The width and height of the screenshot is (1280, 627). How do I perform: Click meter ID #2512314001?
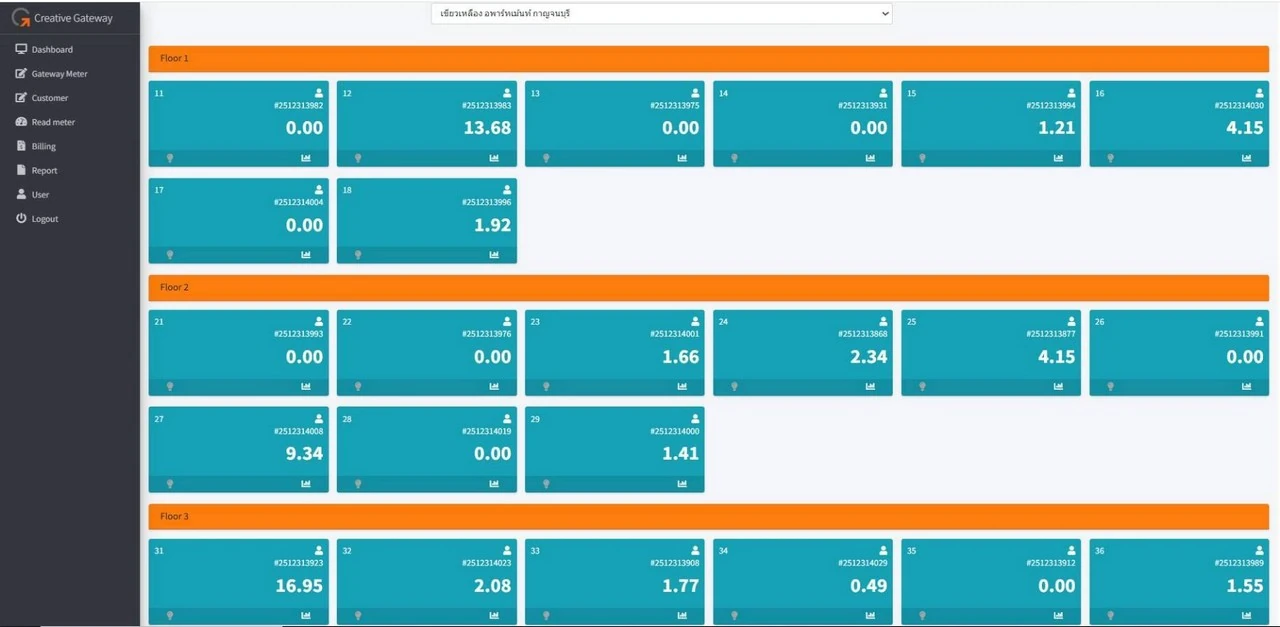pos(675,334)
